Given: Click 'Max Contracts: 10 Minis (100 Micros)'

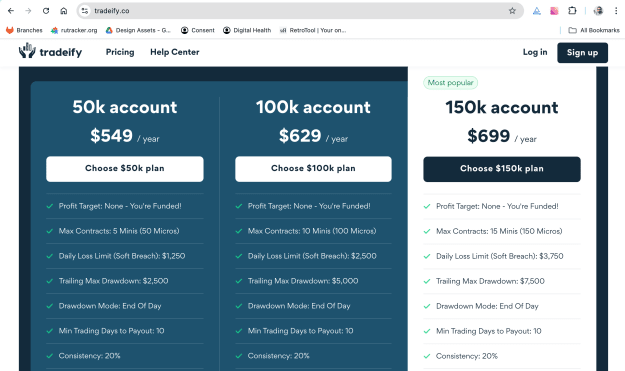Looking at the screenshot, I should (x=312, y=231).
